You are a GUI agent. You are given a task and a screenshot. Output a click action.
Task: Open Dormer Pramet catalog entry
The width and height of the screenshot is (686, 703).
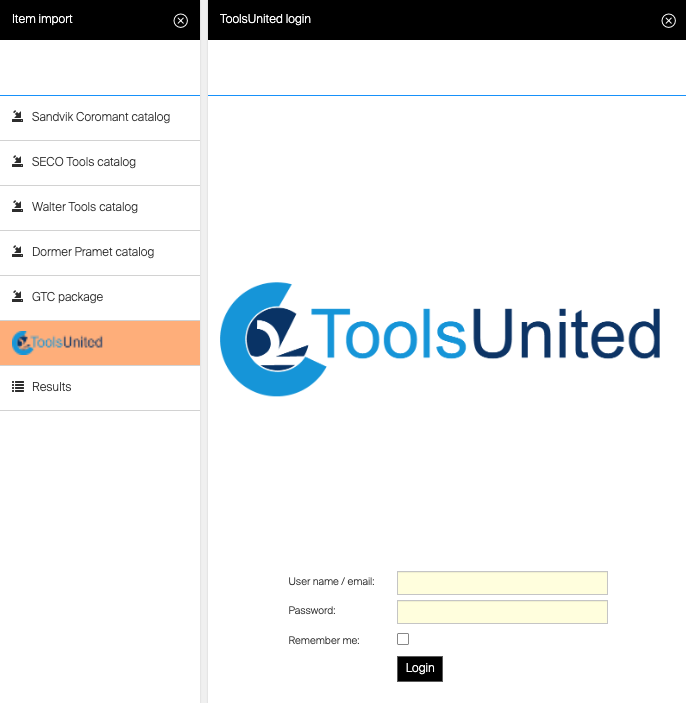coord(93,252)
